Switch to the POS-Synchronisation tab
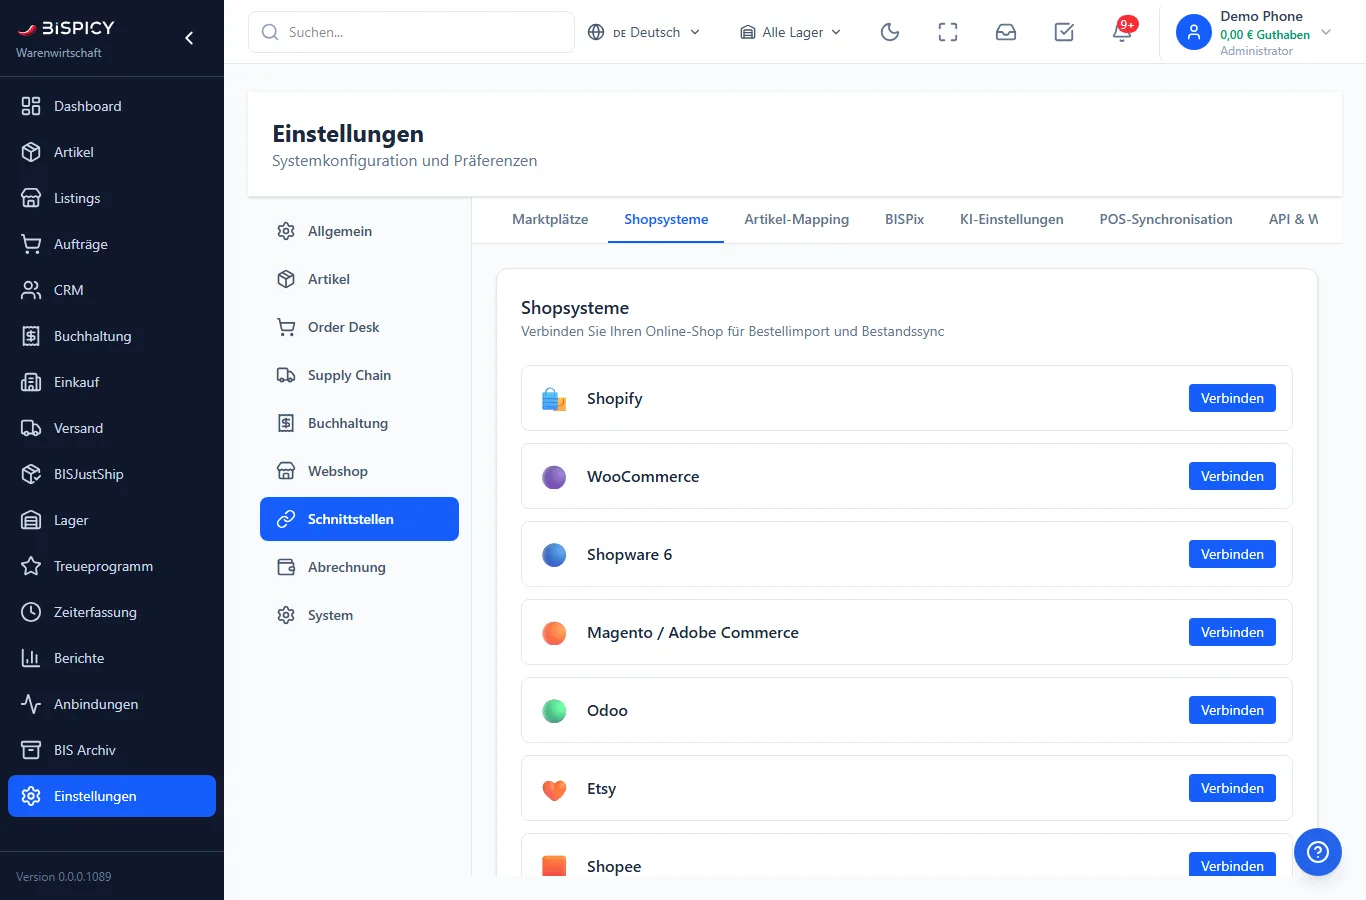Screen dimensions: 1366x900 click(x=1165, y=219)
